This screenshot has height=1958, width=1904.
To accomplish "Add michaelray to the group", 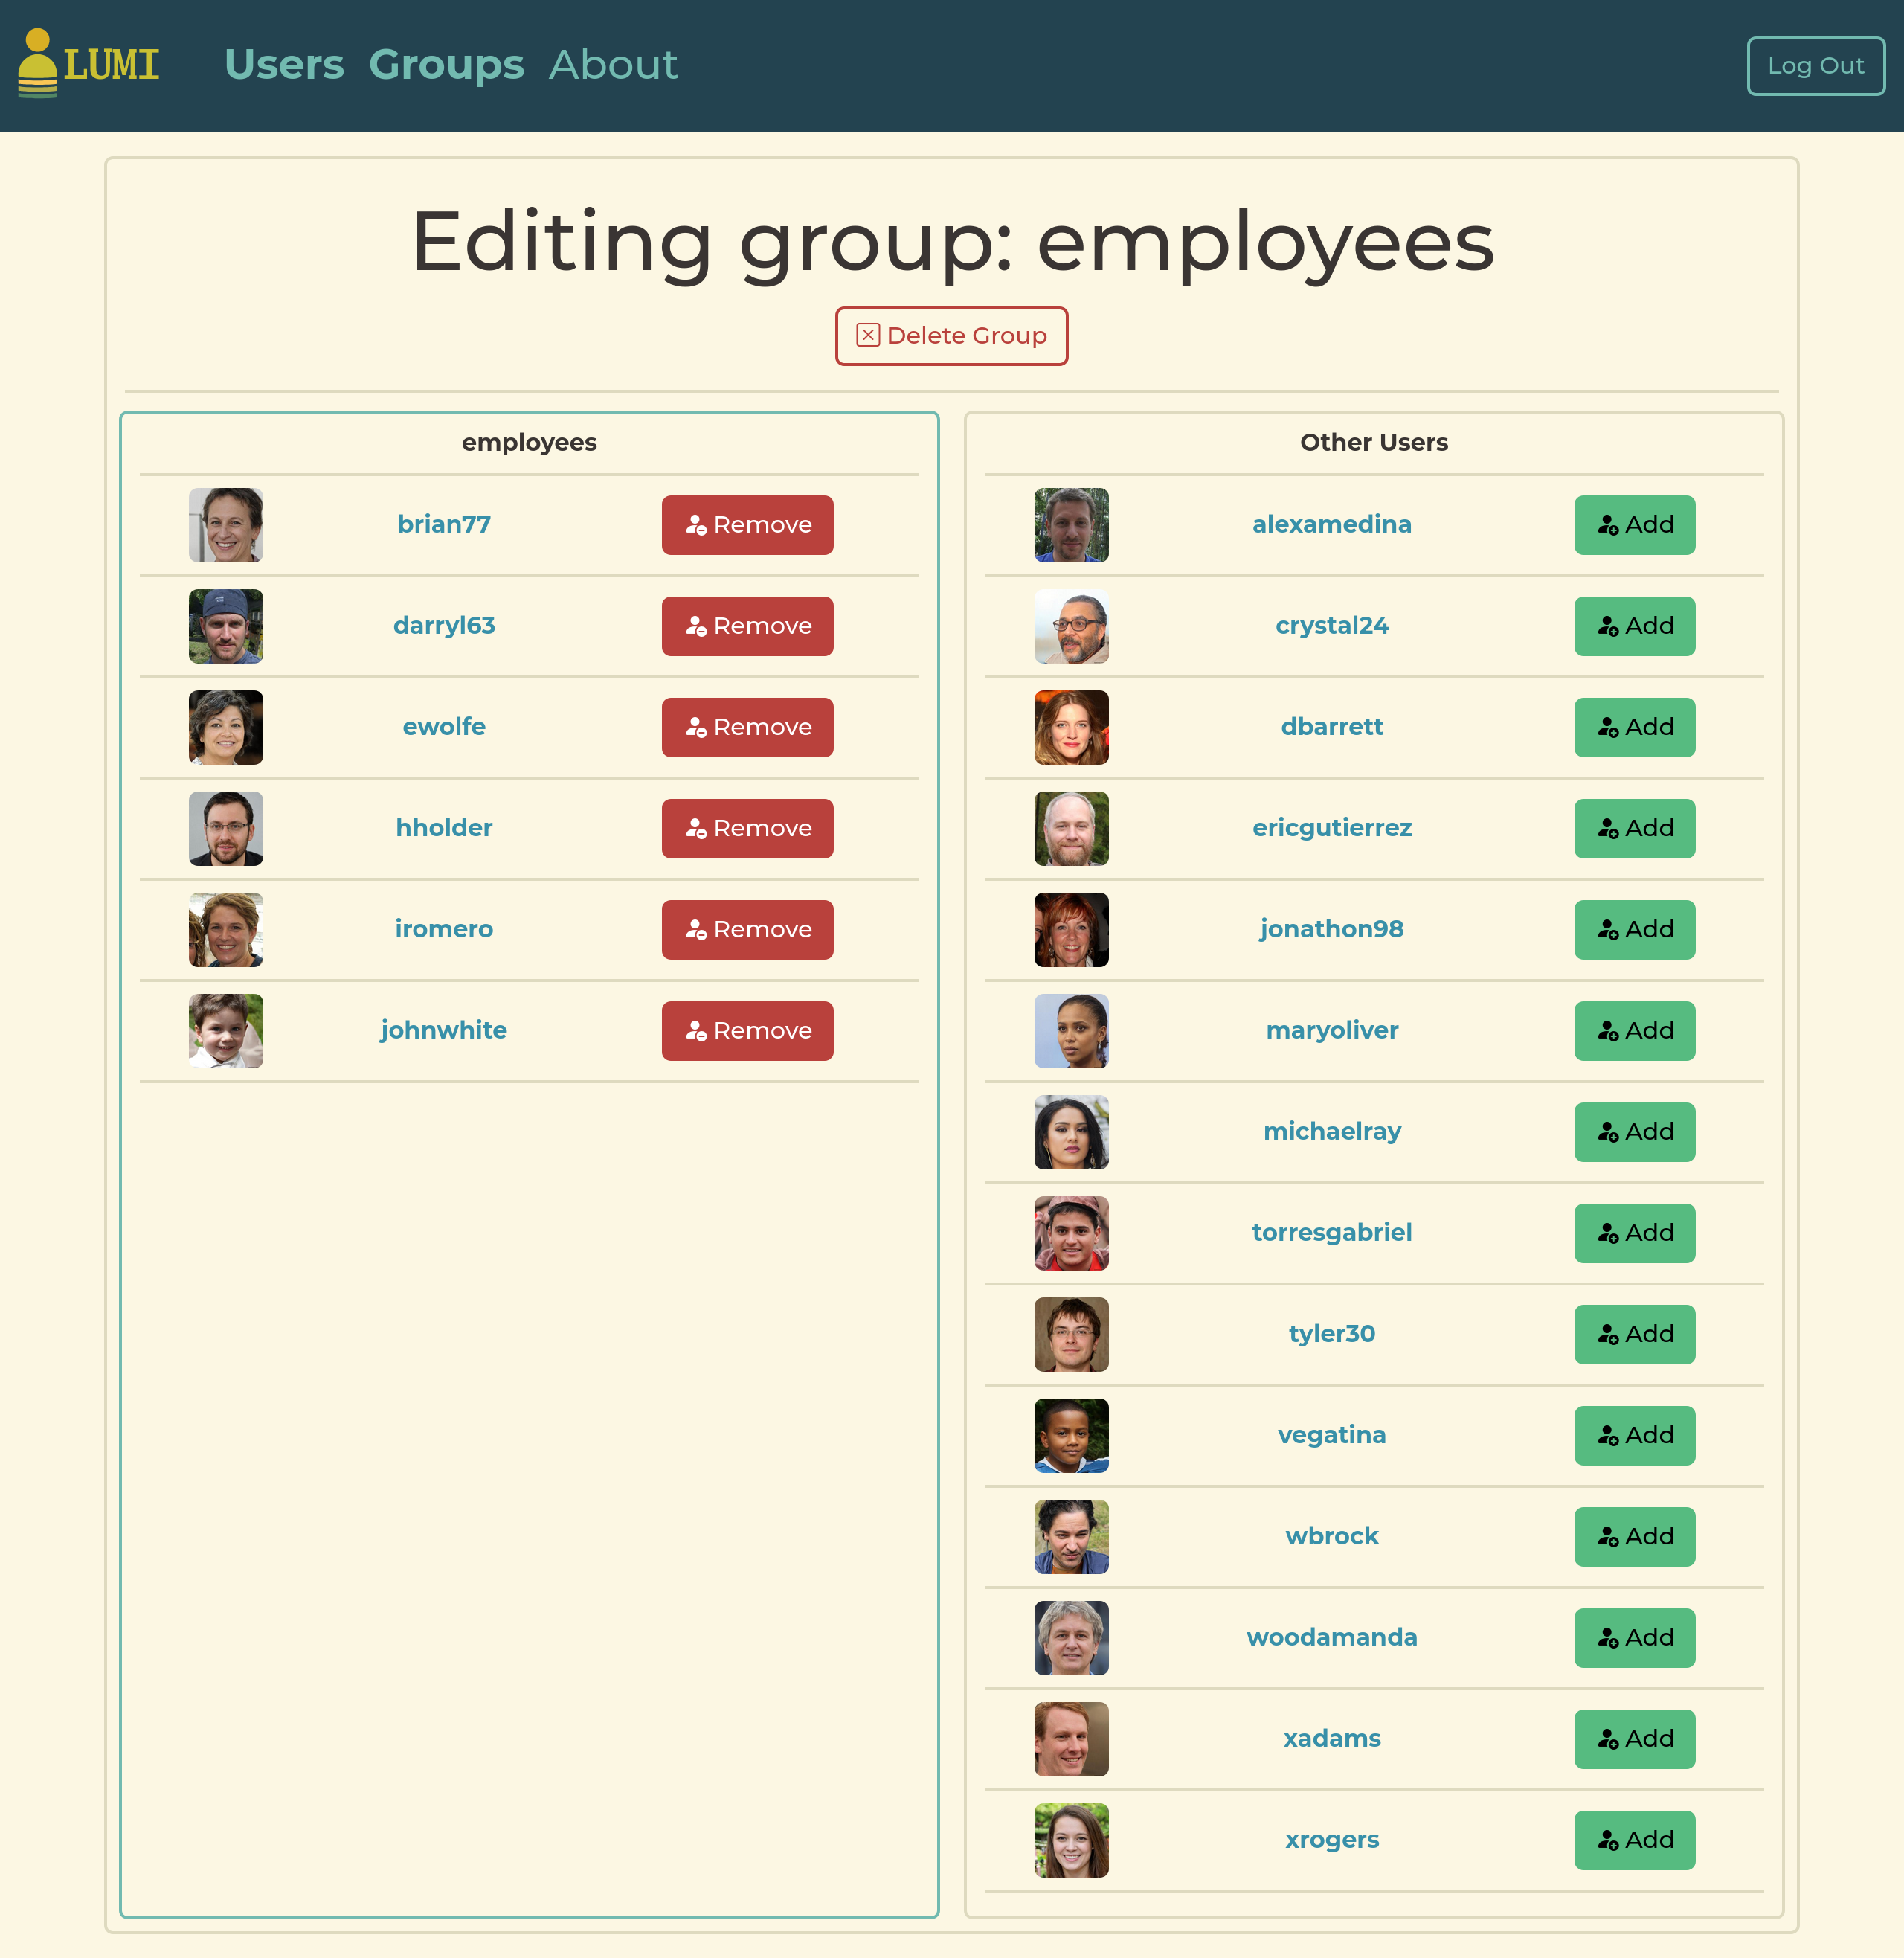I will point(1634,1131).
